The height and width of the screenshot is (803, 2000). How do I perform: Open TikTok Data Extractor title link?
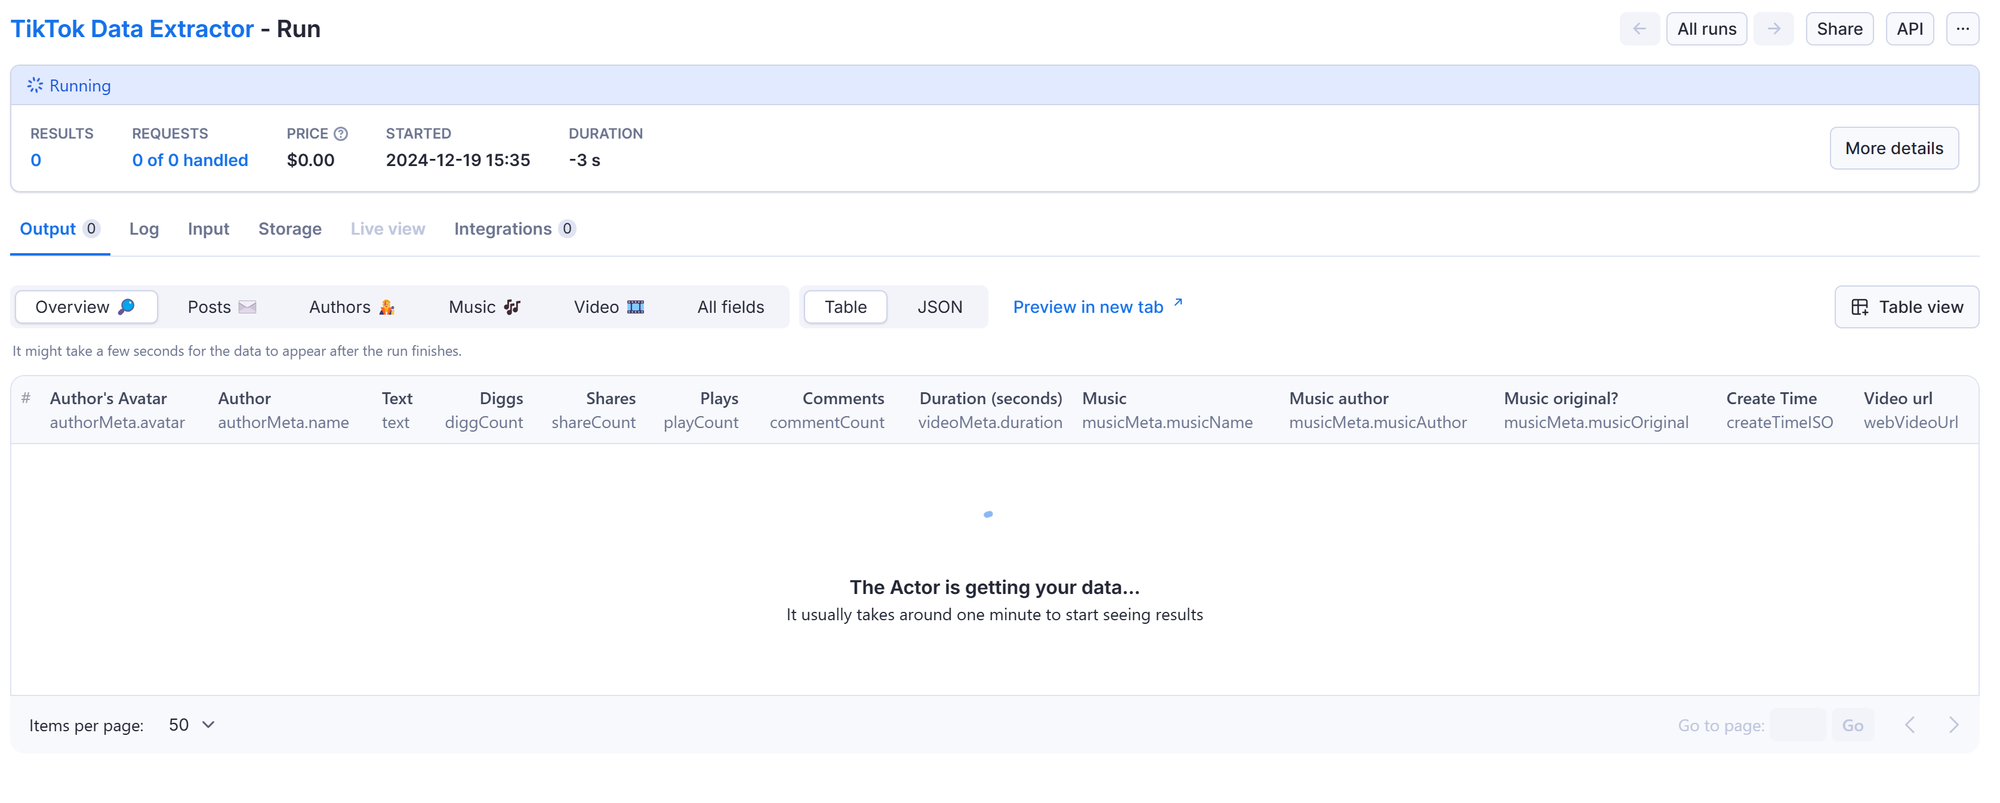[x=132, y=29]
